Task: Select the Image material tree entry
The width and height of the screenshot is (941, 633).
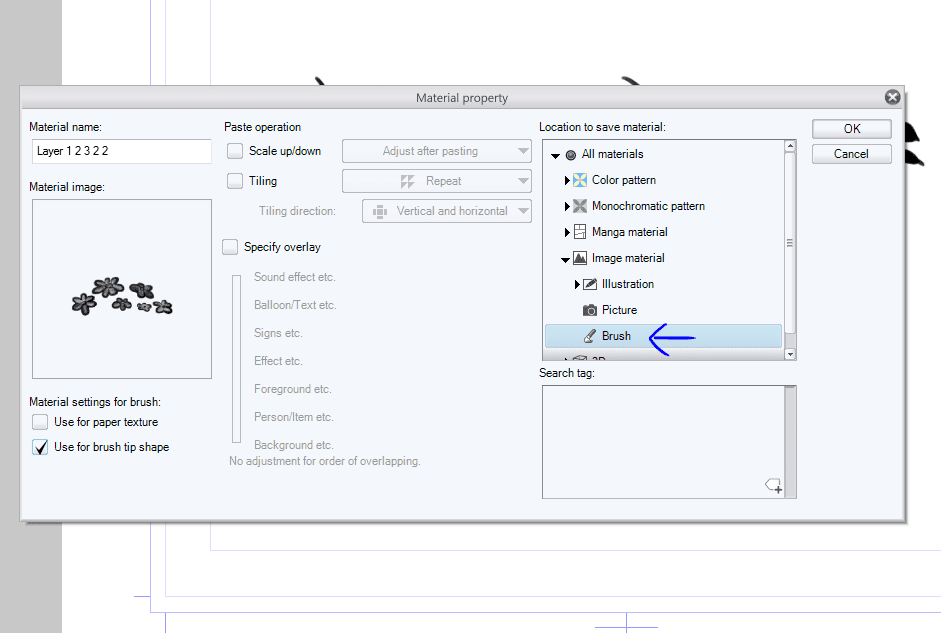Action: click(x=663, y=258)
